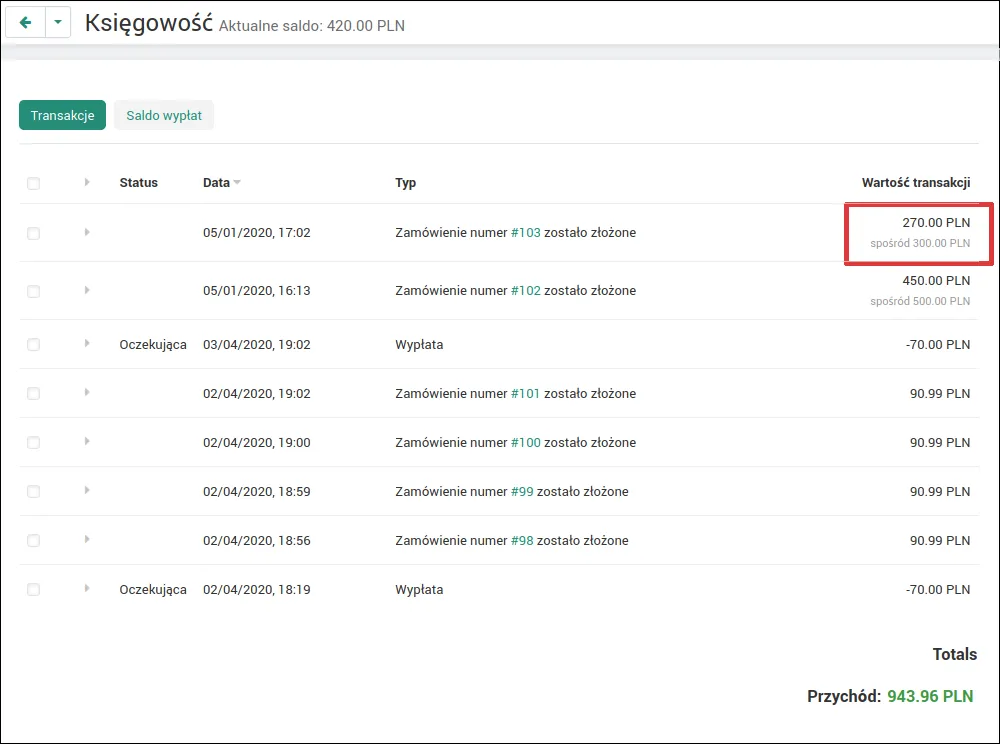Expand details of order #101 row
The height and width of the screenshot is (744, 1000).
87,392
